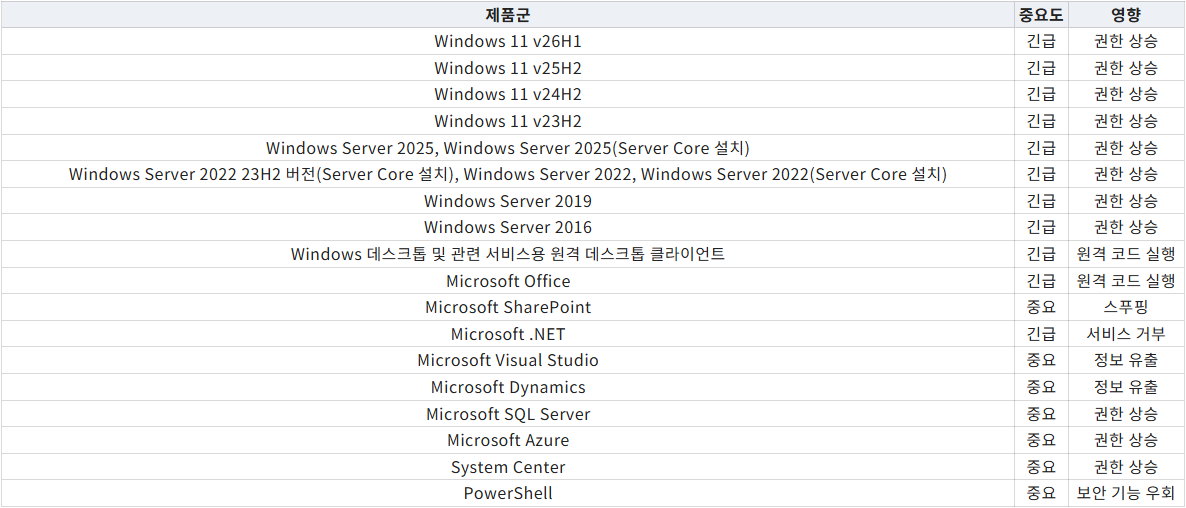This screenshot has width=1186, height=508.
Task: Select the Microsoft SQL Server cell
Action: [x=508, y=414]
